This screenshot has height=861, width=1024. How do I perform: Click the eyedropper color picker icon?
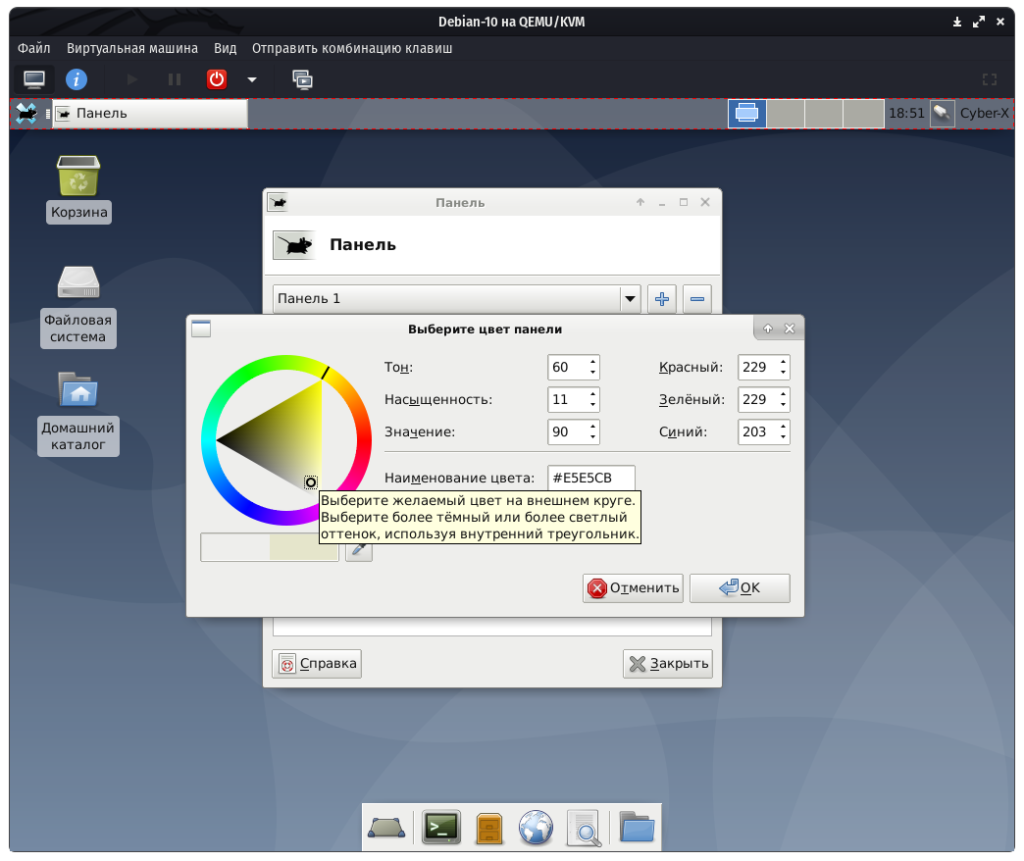coord(358,548)
